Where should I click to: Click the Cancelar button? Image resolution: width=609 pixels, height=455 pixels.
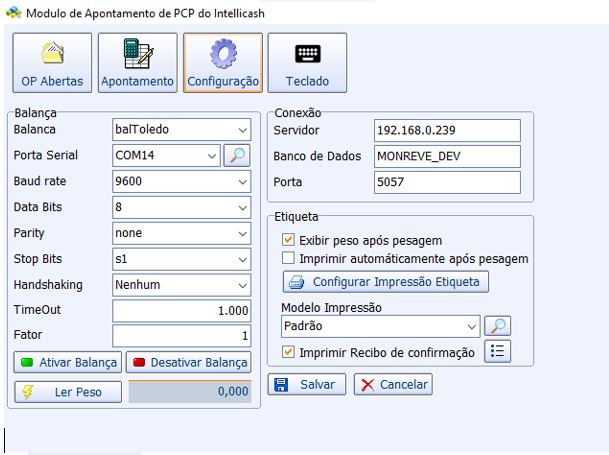(393, 385)
